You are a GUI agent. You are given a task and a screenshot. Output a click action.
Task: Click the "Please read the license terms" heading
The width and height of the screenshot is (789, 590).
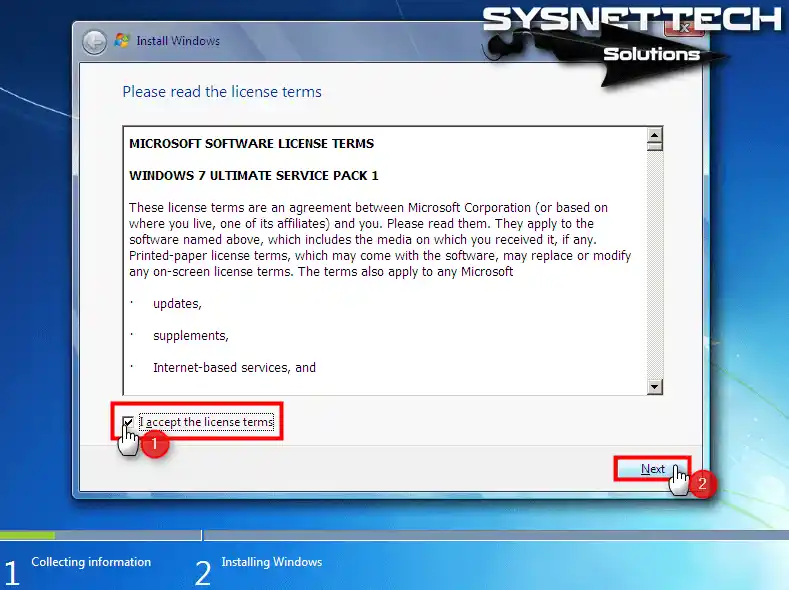pos(222,92)
